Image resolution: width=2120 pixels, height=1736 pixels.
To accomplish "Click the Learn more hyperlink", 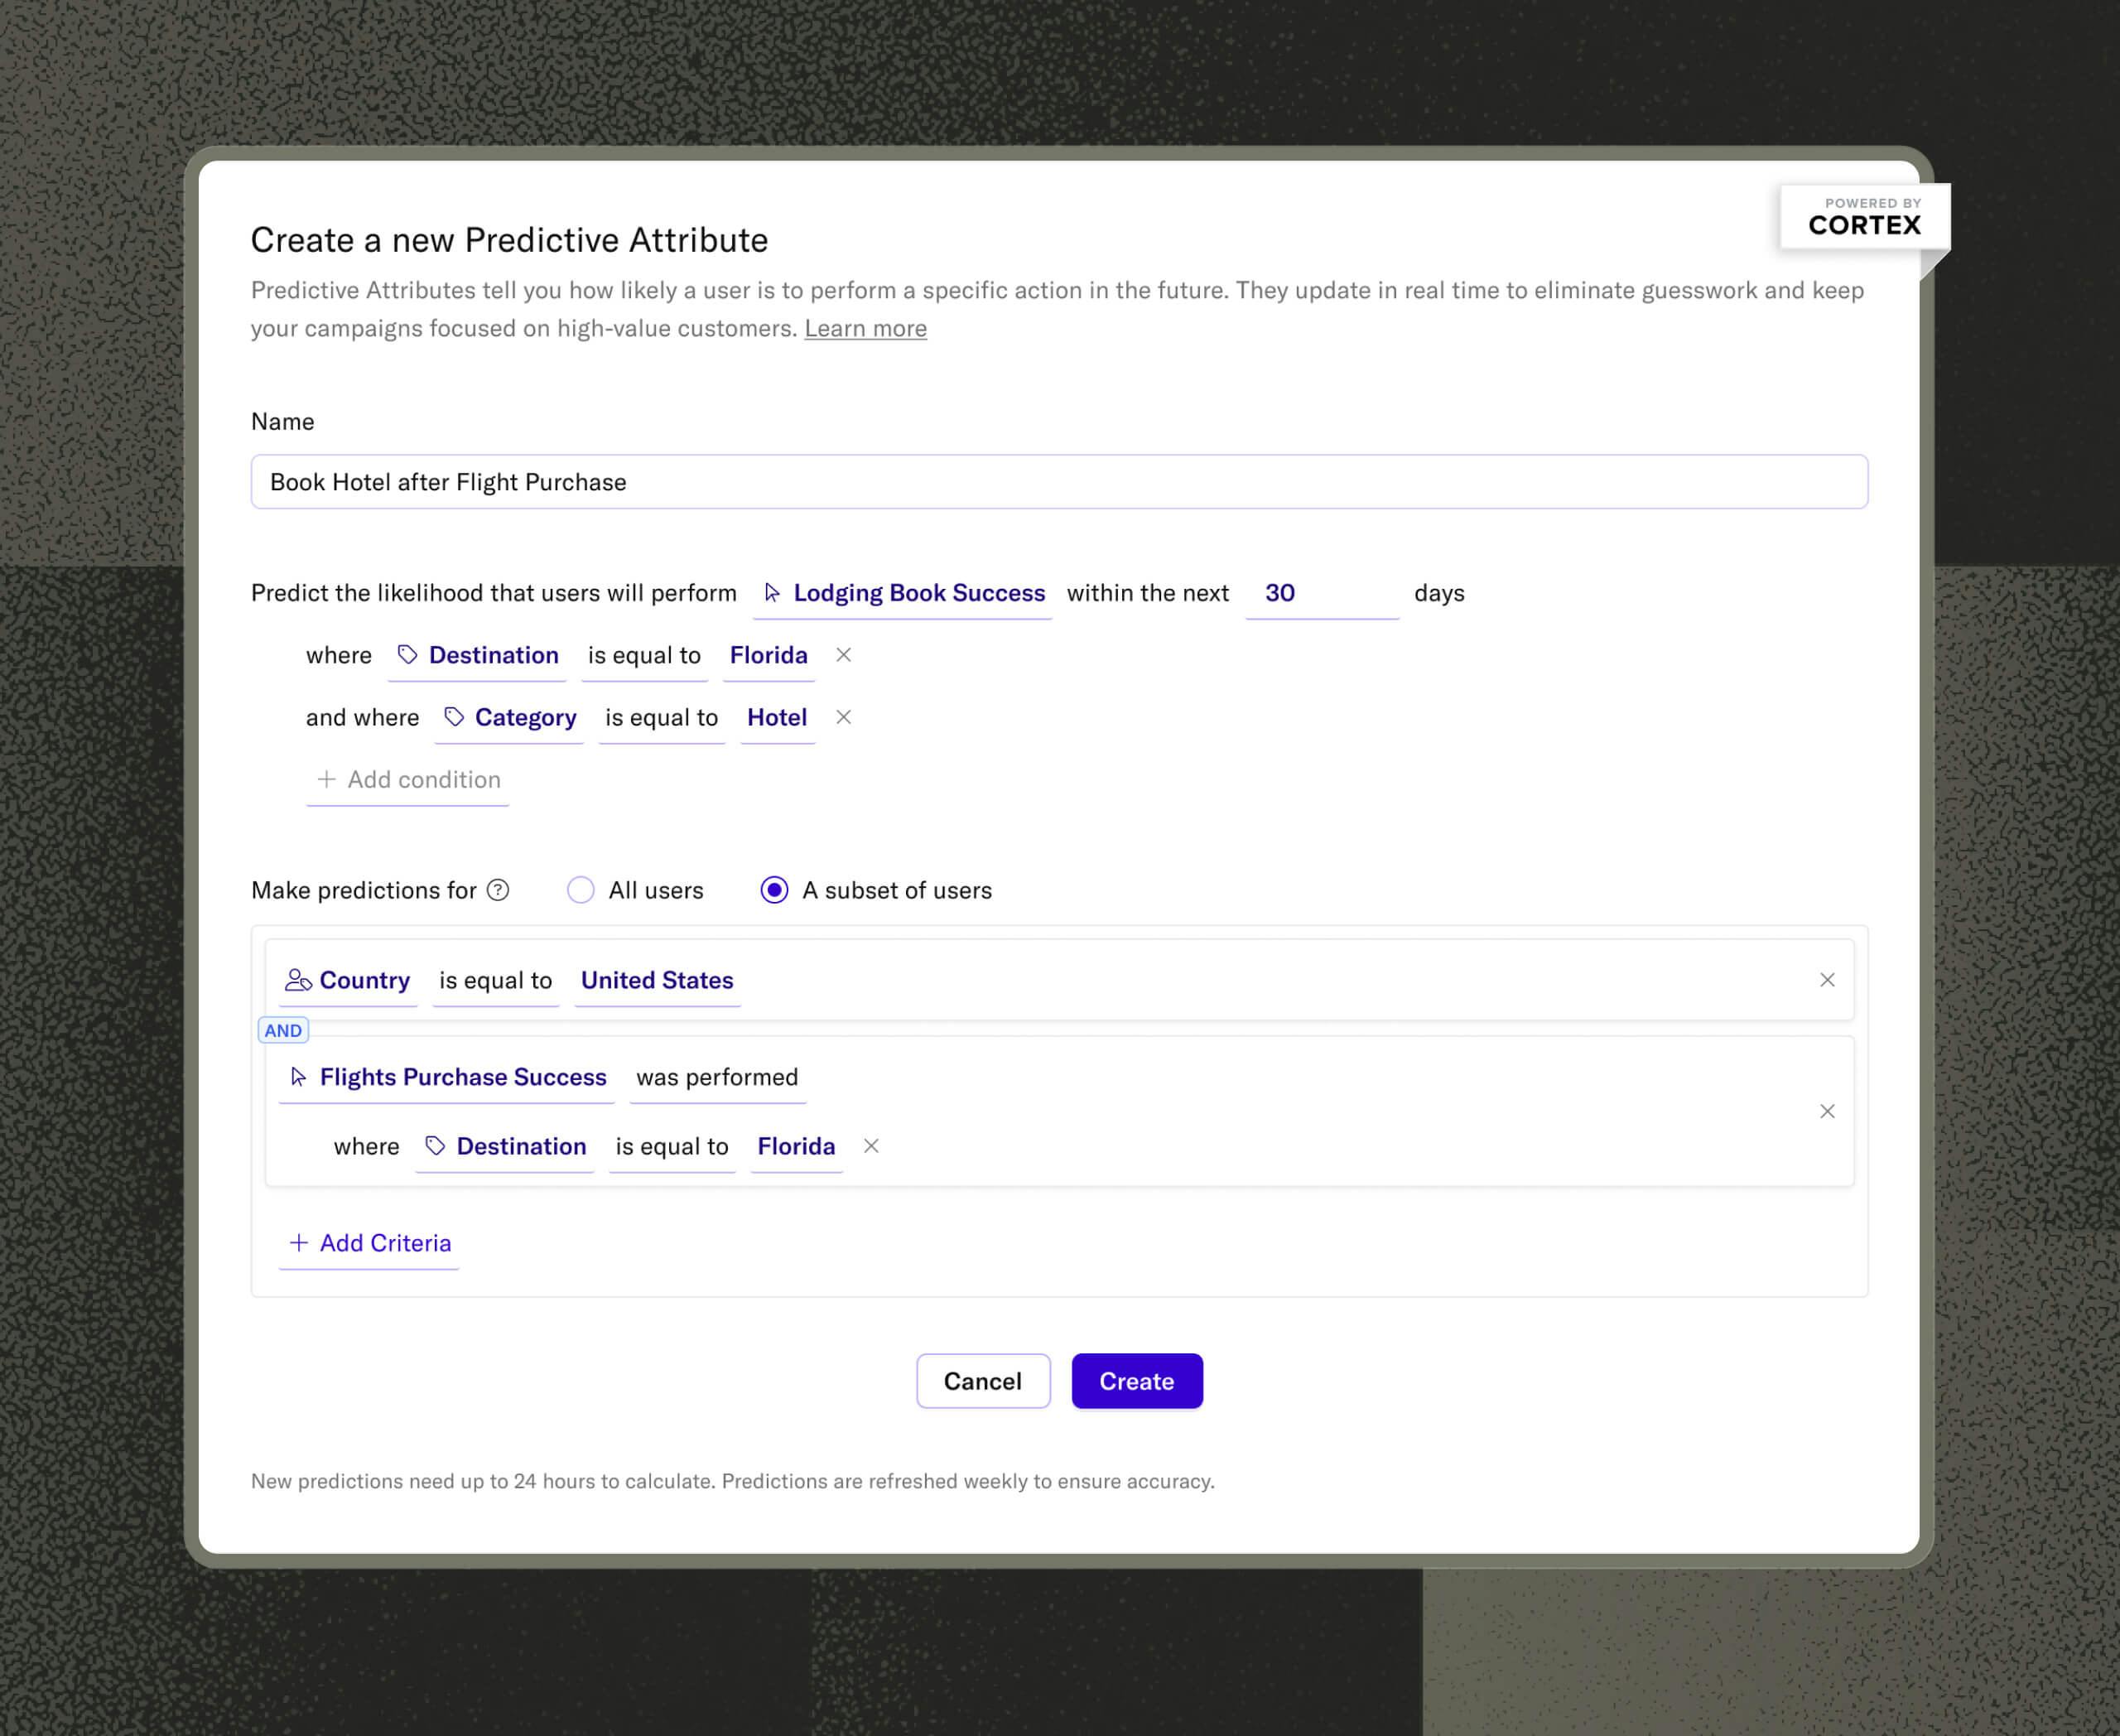I will click(865, 327).
